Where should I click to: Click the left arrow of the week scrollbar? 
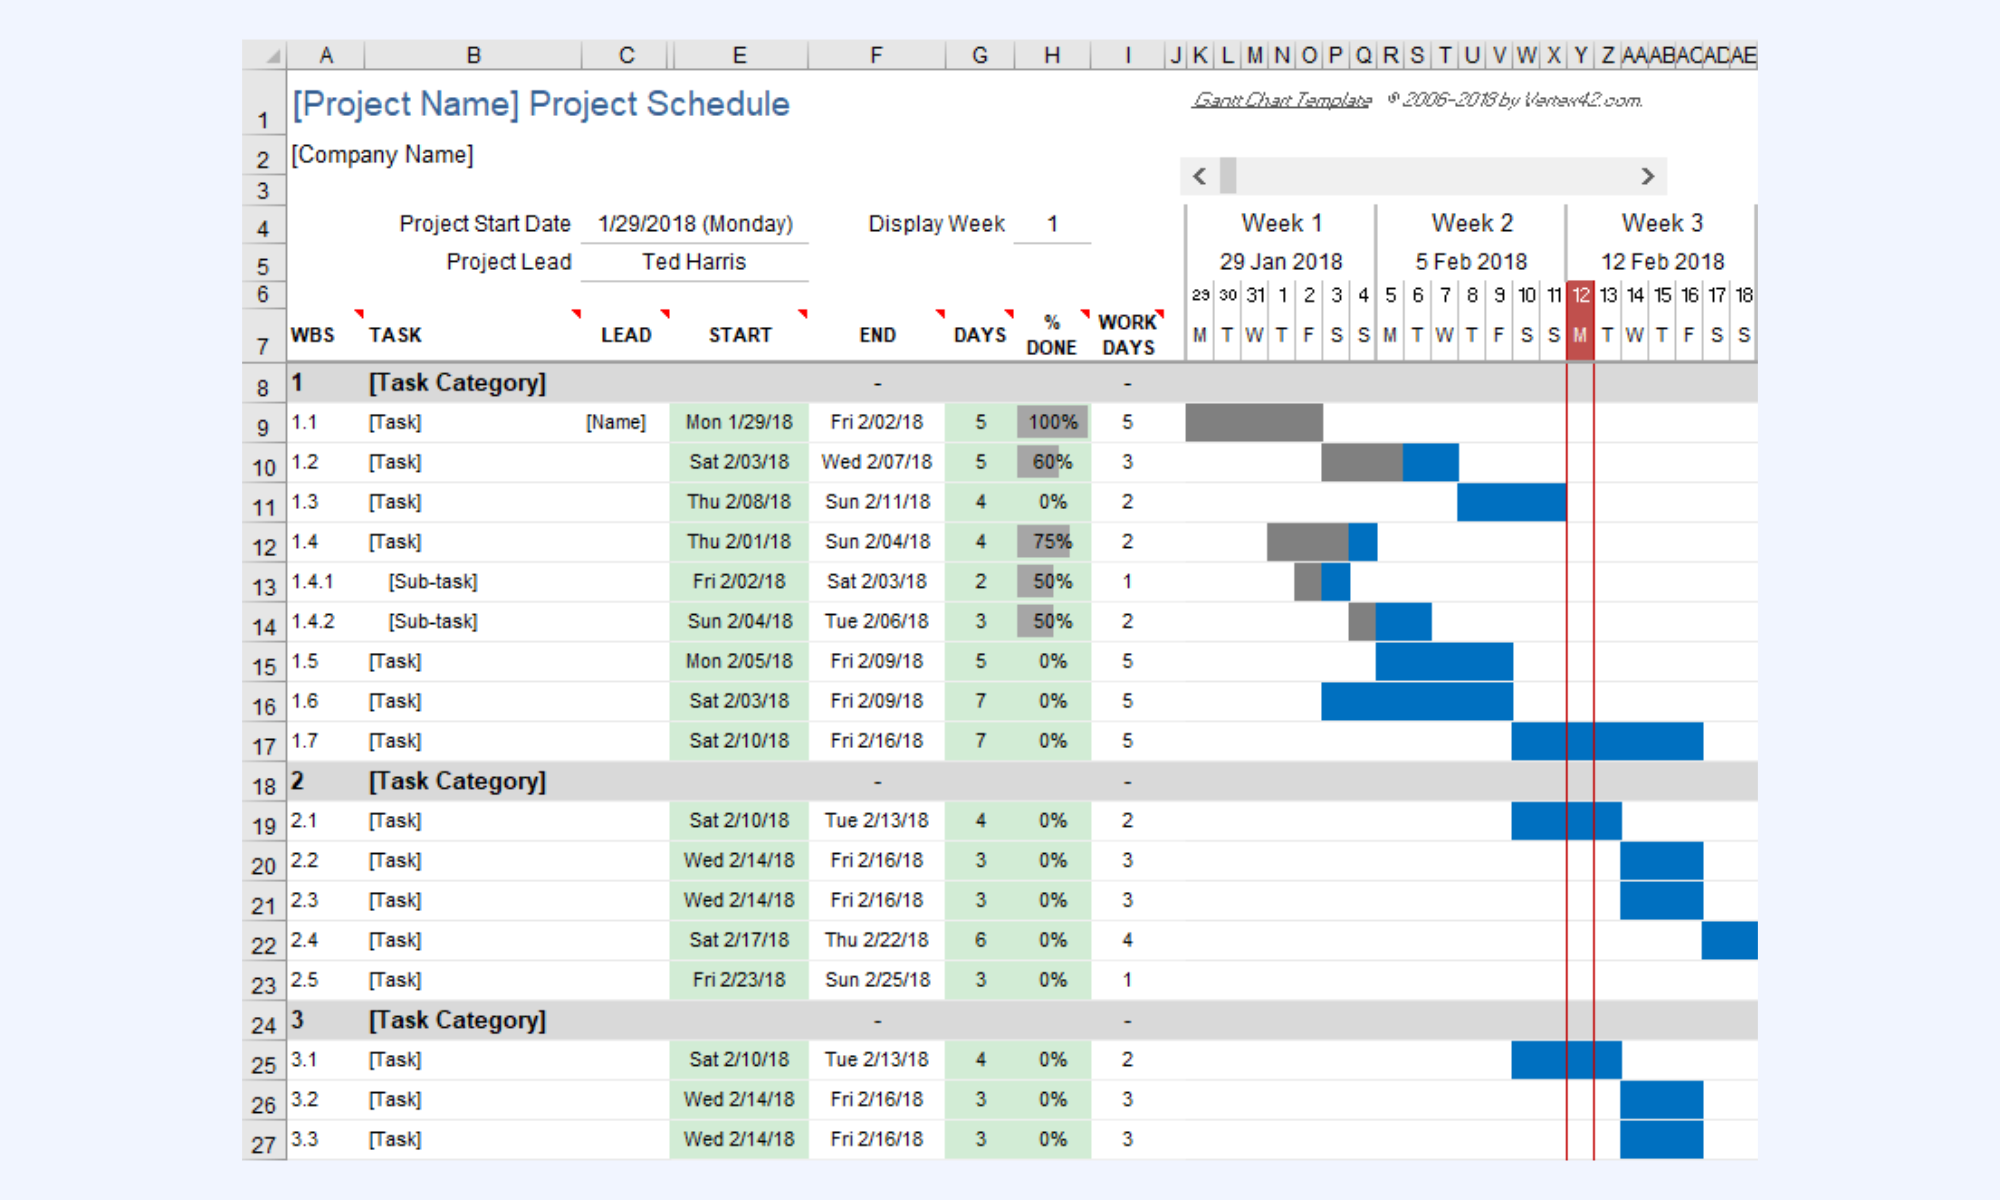click(x=1200, y=177)
